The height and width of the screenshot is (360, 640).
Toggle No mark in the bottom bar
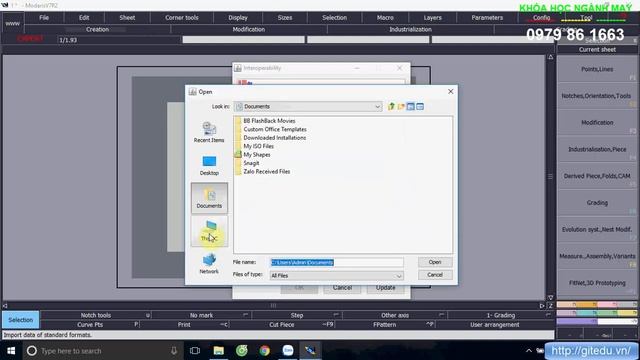(x=201, y=315)
